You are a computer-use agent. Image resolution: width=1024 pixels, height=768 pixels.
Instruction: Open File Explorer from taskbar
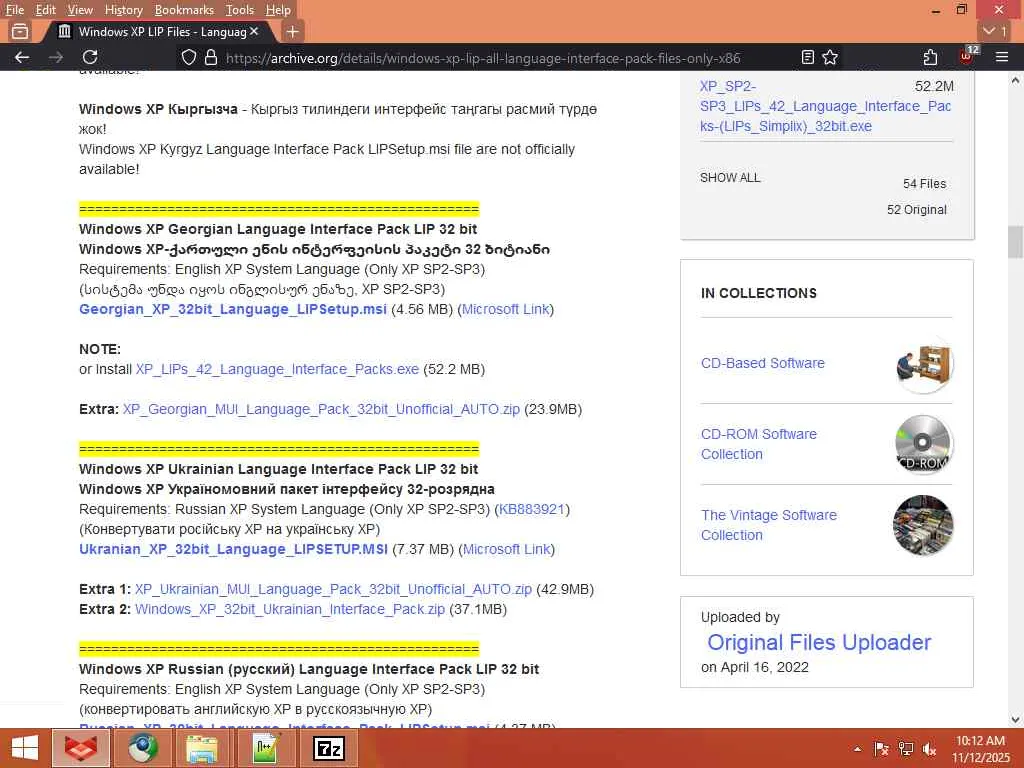tap(202, 748)
